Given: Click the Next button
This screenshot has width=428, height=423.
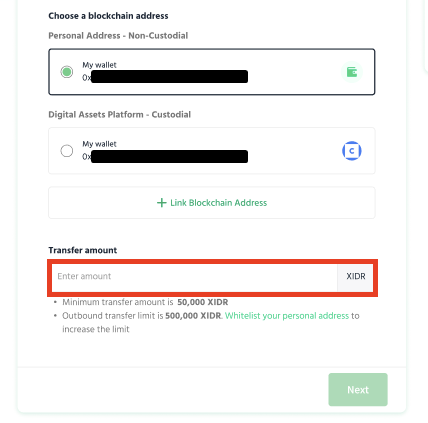Looking at the screenshot, I should click(358, 390).
